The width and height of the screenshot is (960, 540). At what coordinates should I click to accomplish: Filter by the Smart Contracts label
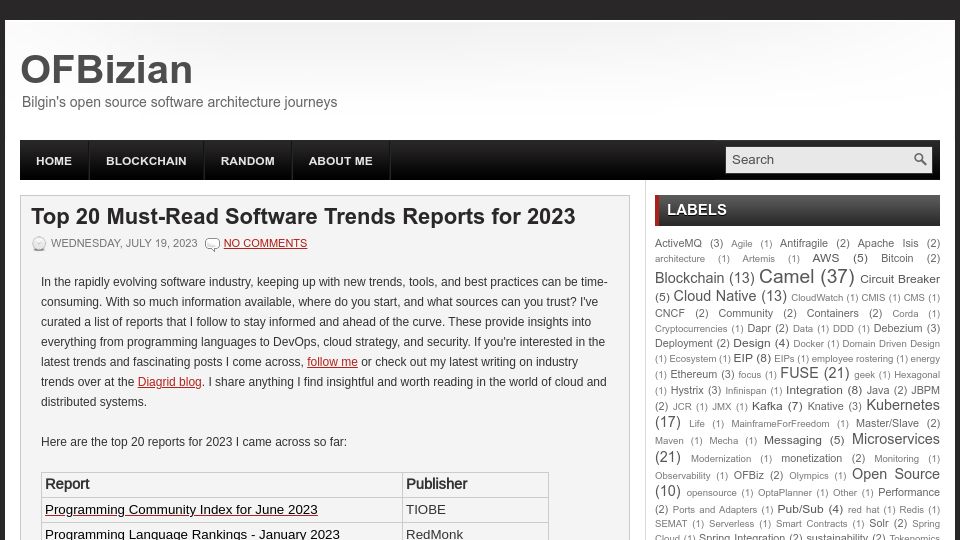(x=811, y=524)
